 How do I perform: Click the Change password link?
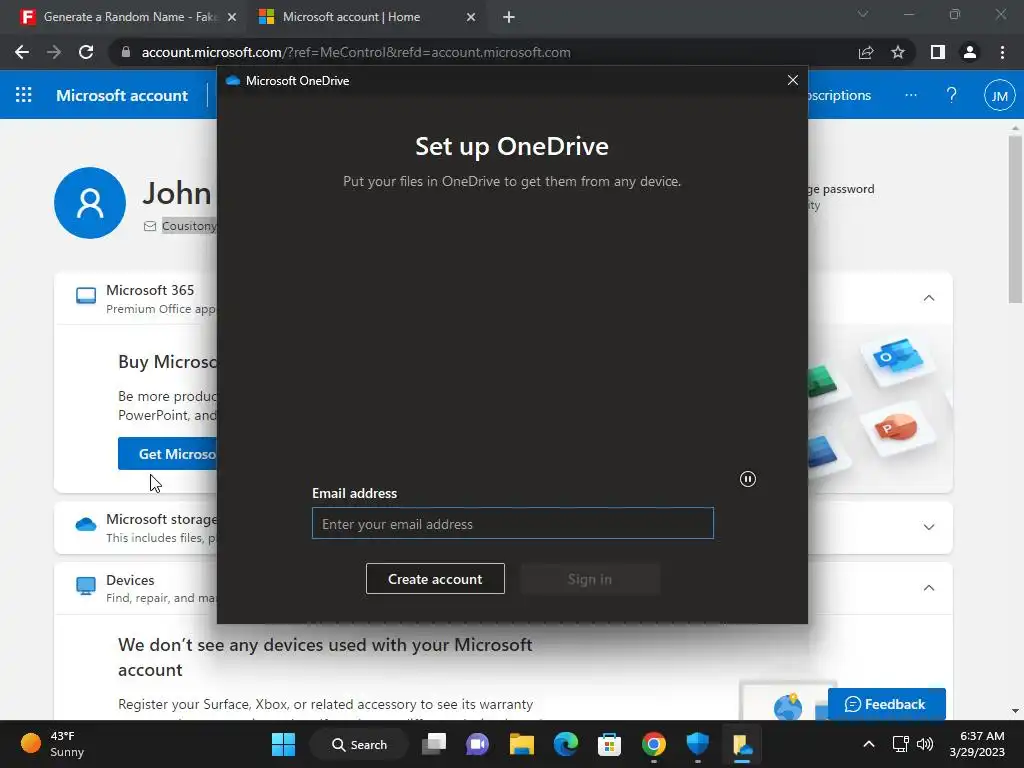[841, 189]
